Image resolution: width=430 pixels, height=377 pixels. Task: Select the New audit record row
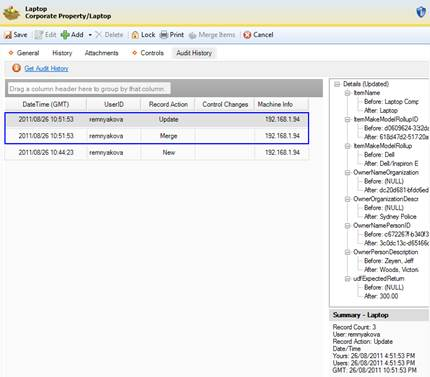click(157, 153)
